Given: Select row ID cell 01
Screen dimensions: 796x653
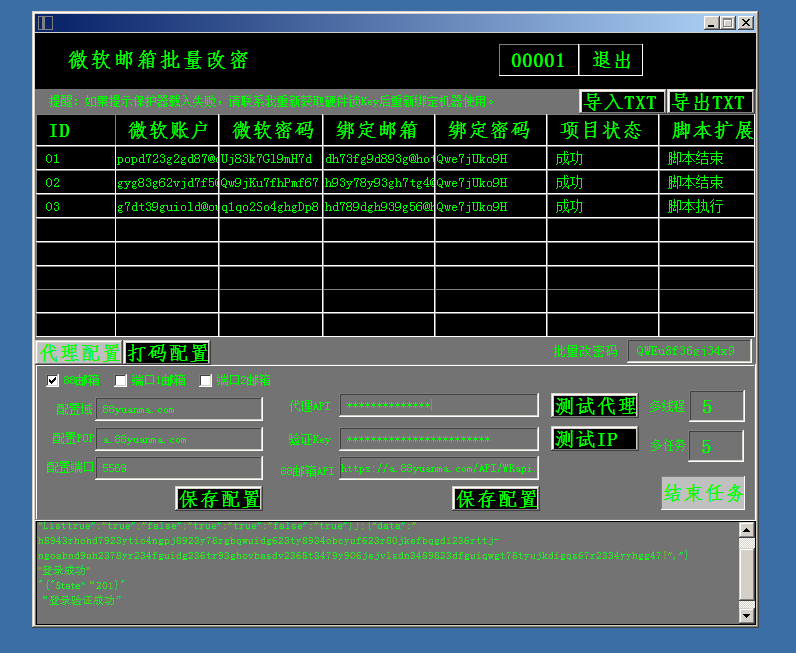Looking at the screenshot, I should click(x=76, y=159).
